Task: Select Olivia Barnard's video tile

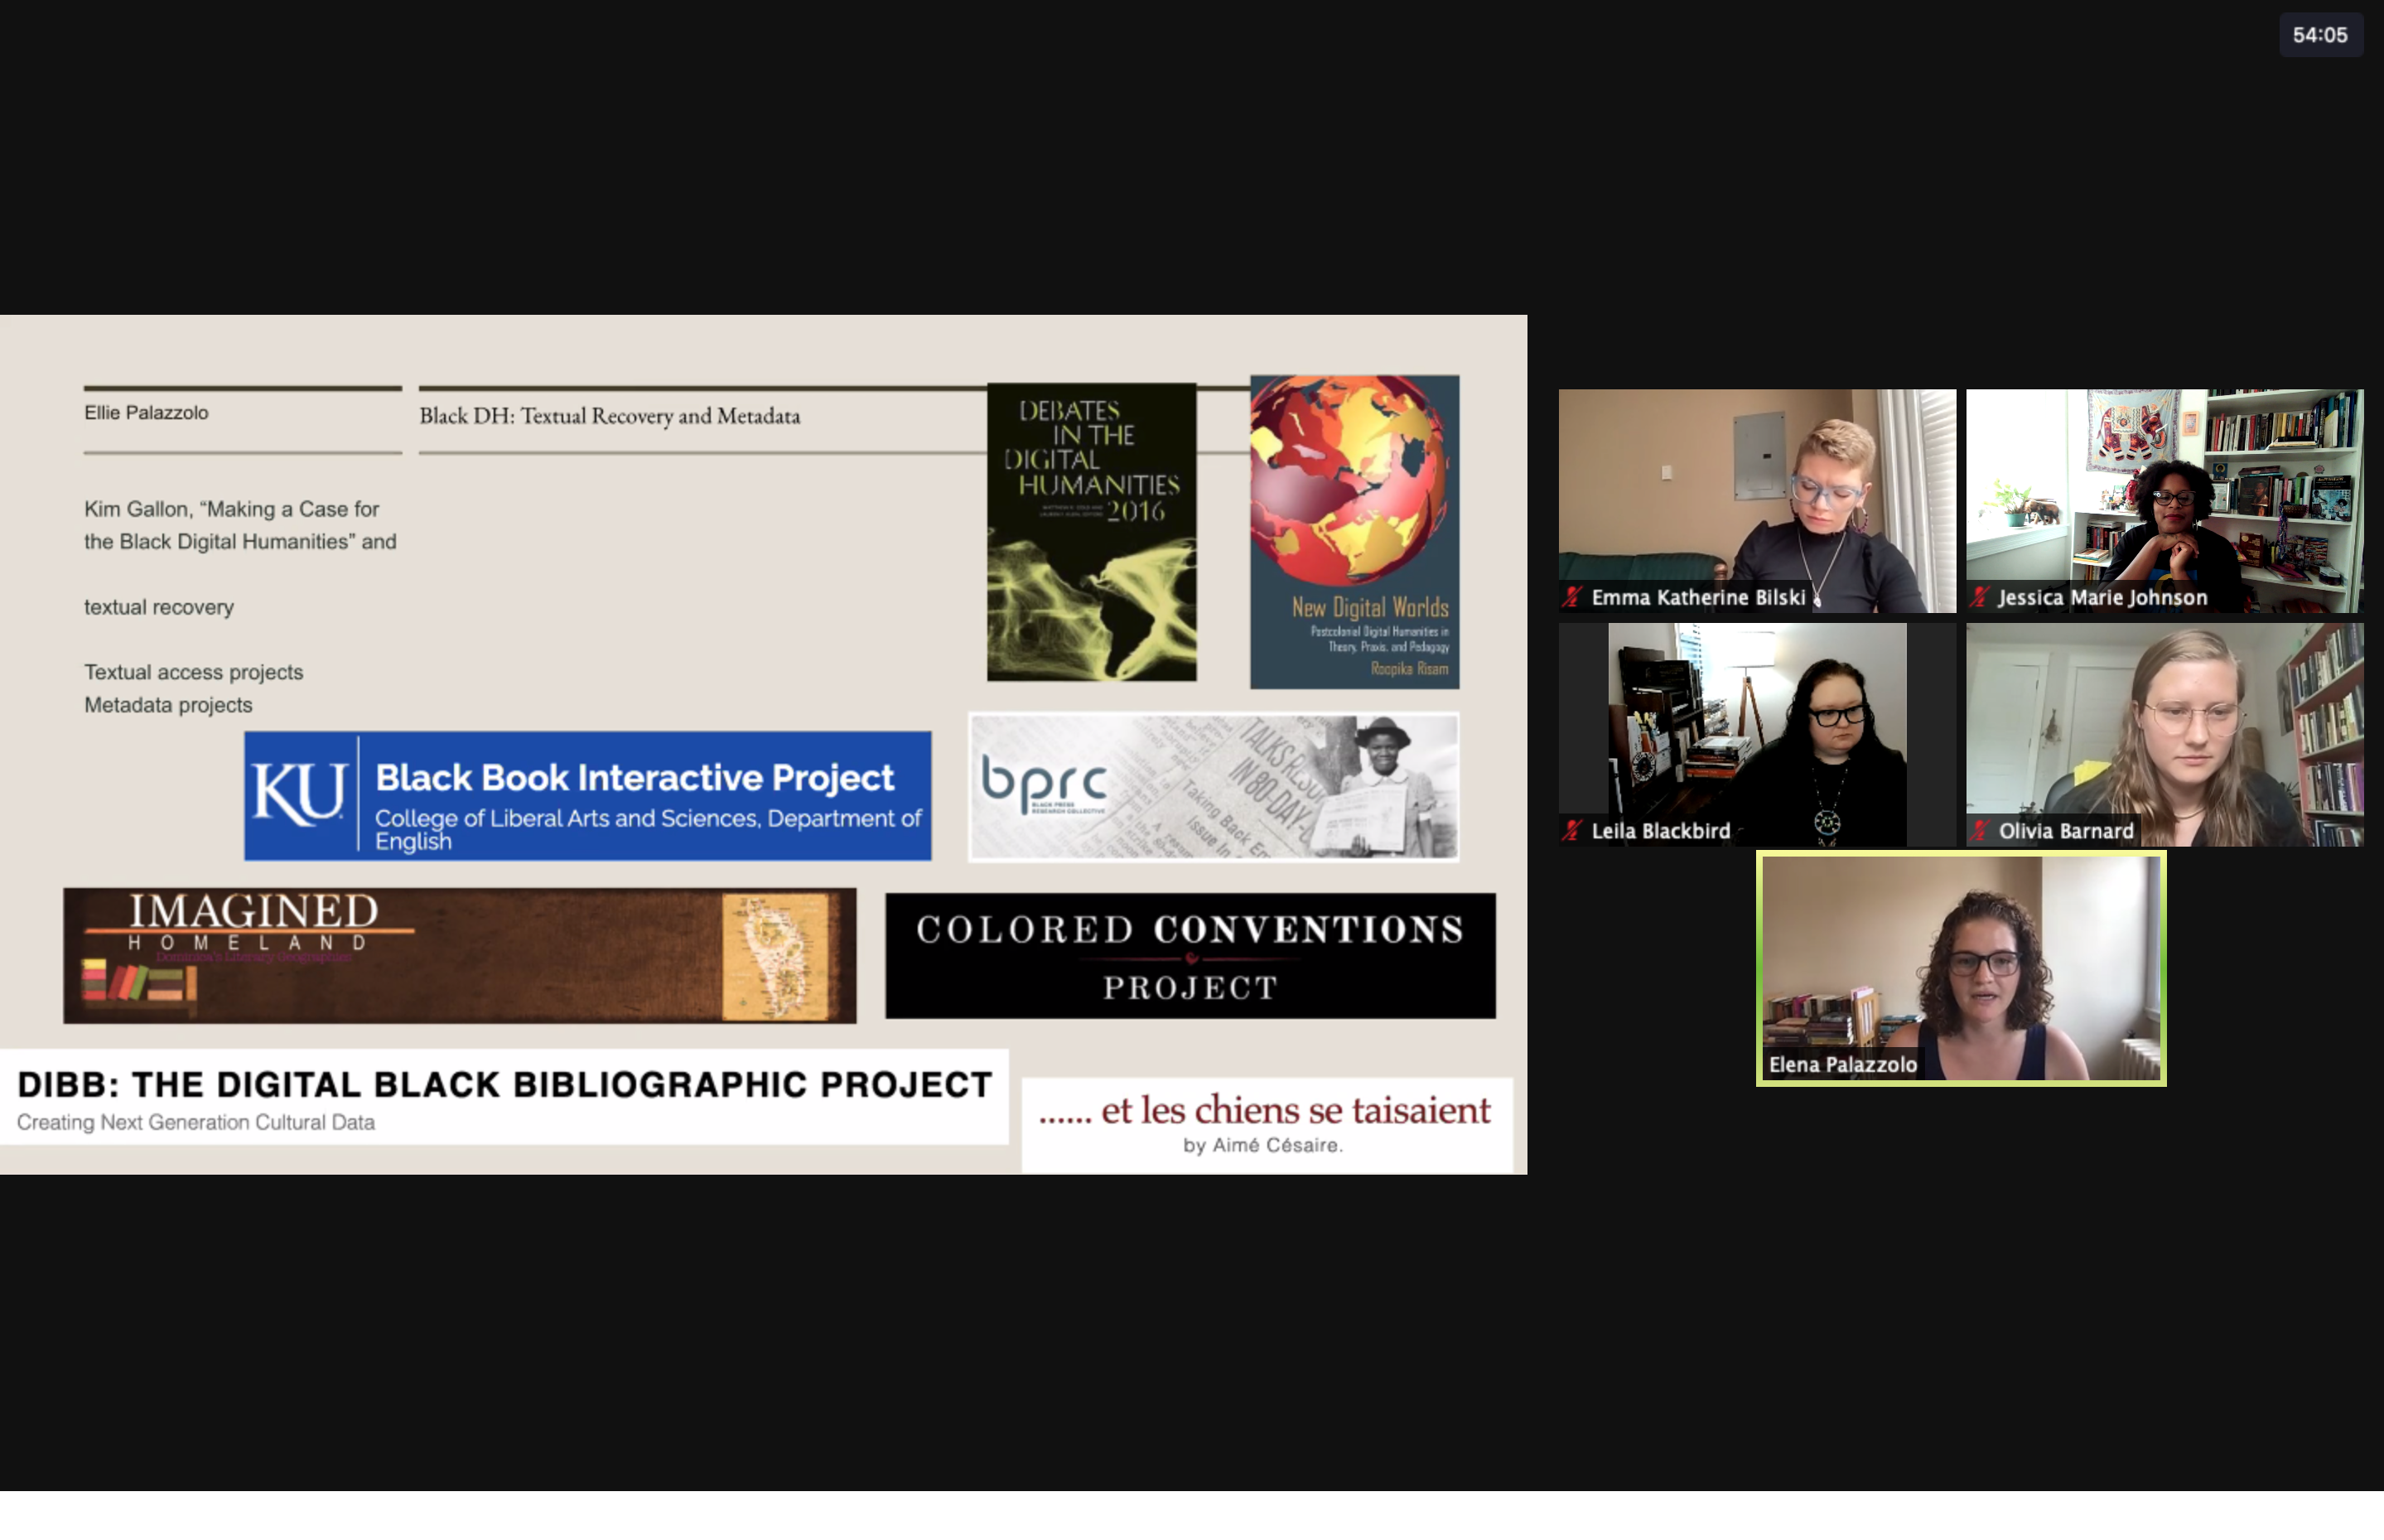Action: pos(2164,734)
